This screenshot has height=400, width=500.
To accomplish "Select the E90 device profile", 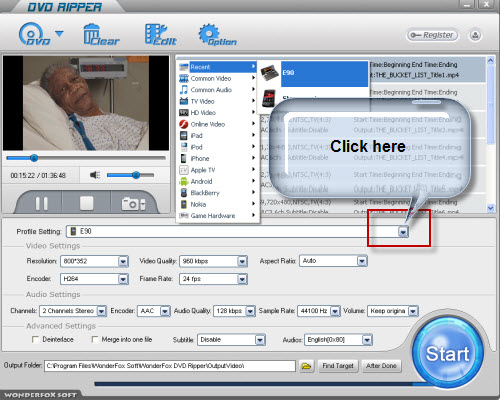I will coord(314,73).
